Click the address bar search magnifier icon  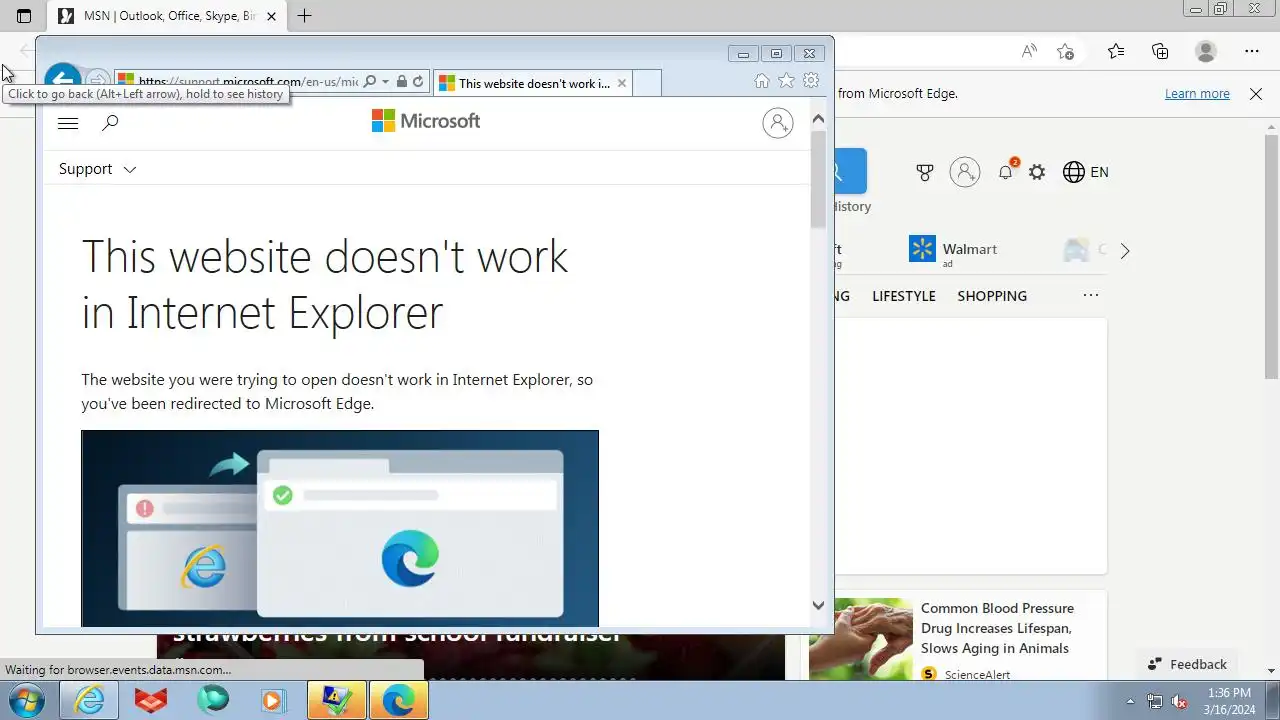[x=370, y=82]
